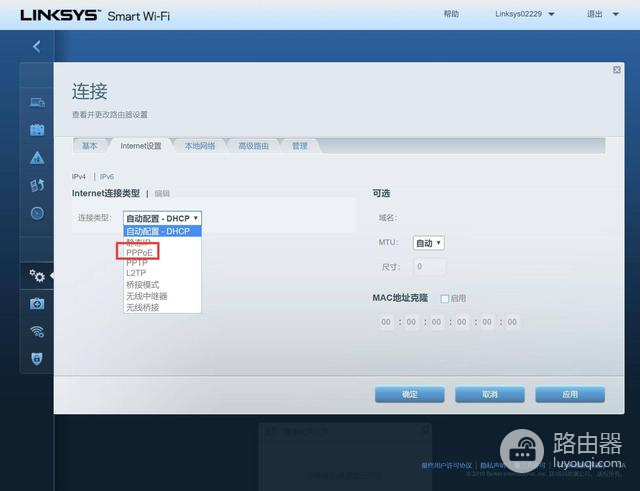
Task: Open the speed test gauge icon
Action: click(37, 213)
